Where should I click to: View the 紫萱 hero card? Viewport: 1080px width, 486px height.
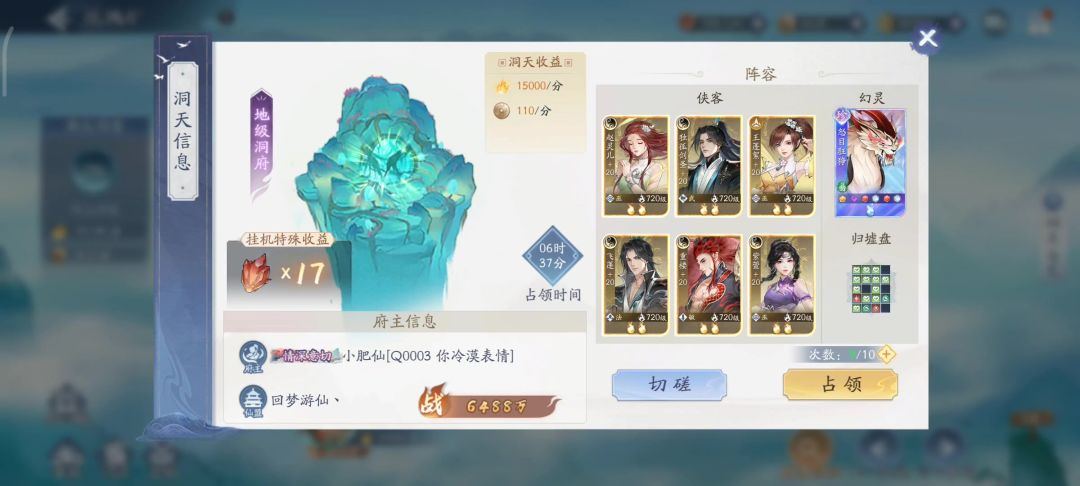(782, 284)
